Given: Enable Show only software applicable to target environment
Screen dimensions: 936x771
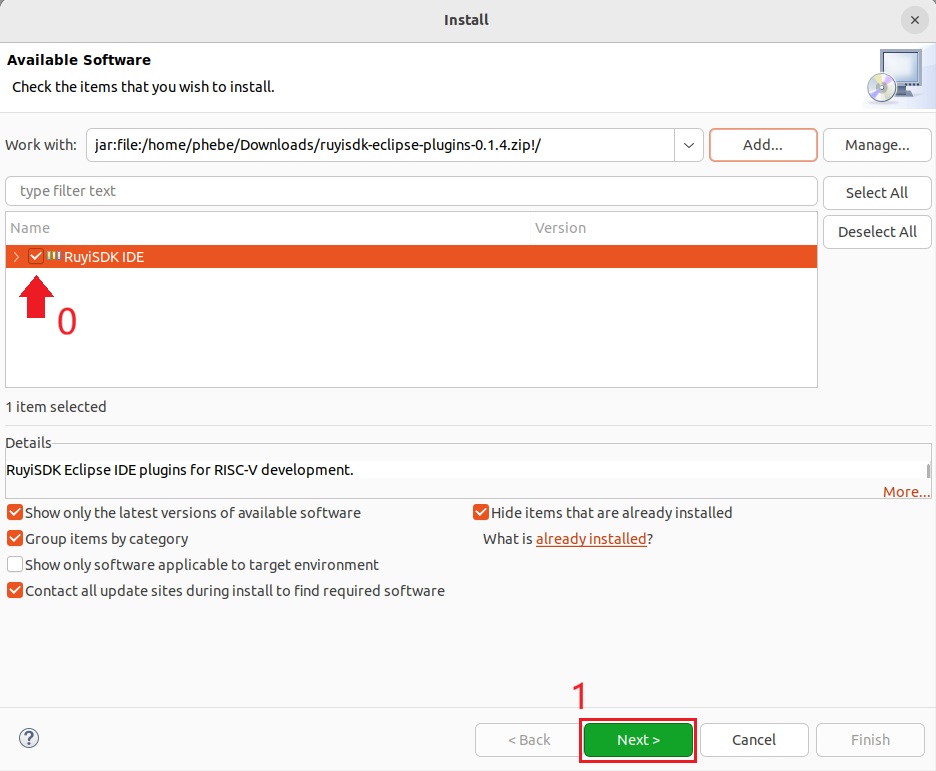Looking at the screenshot, I should point(15,565).
